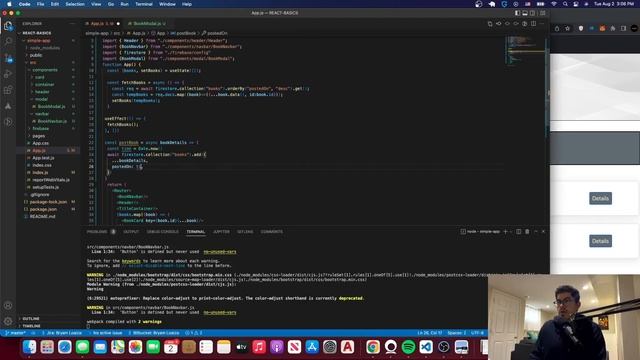Click the date and time in menu bar
The image size is (640, 360).
tap(613, 4)
